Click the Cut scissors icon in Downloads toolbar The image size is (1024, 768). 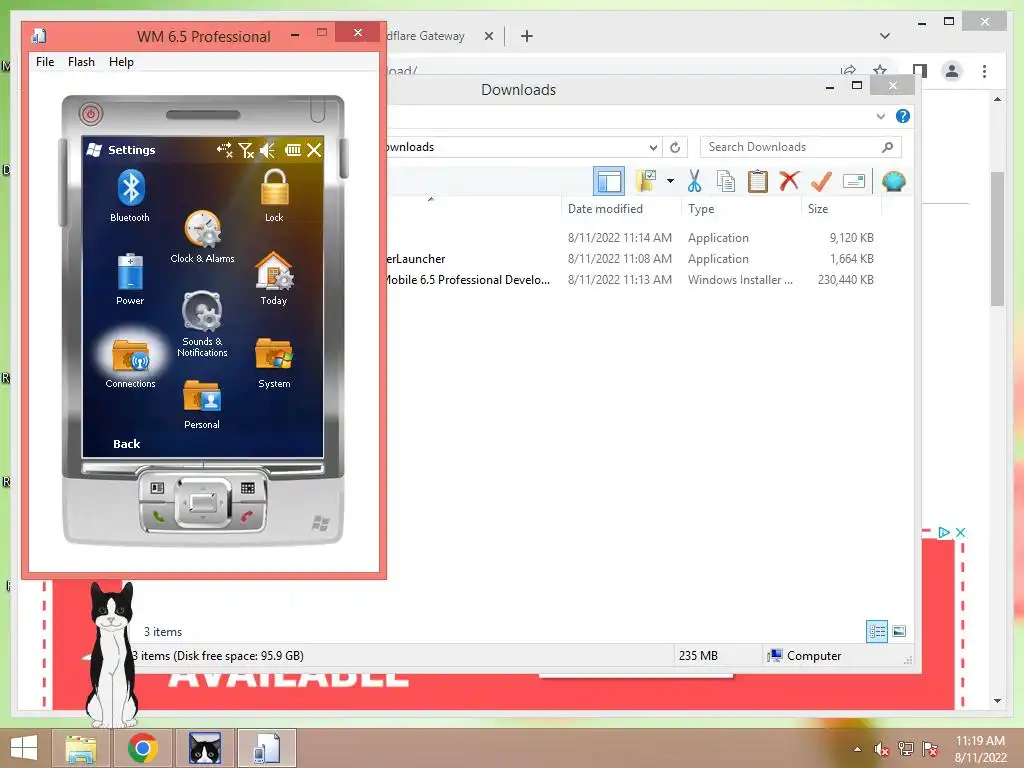694,181
